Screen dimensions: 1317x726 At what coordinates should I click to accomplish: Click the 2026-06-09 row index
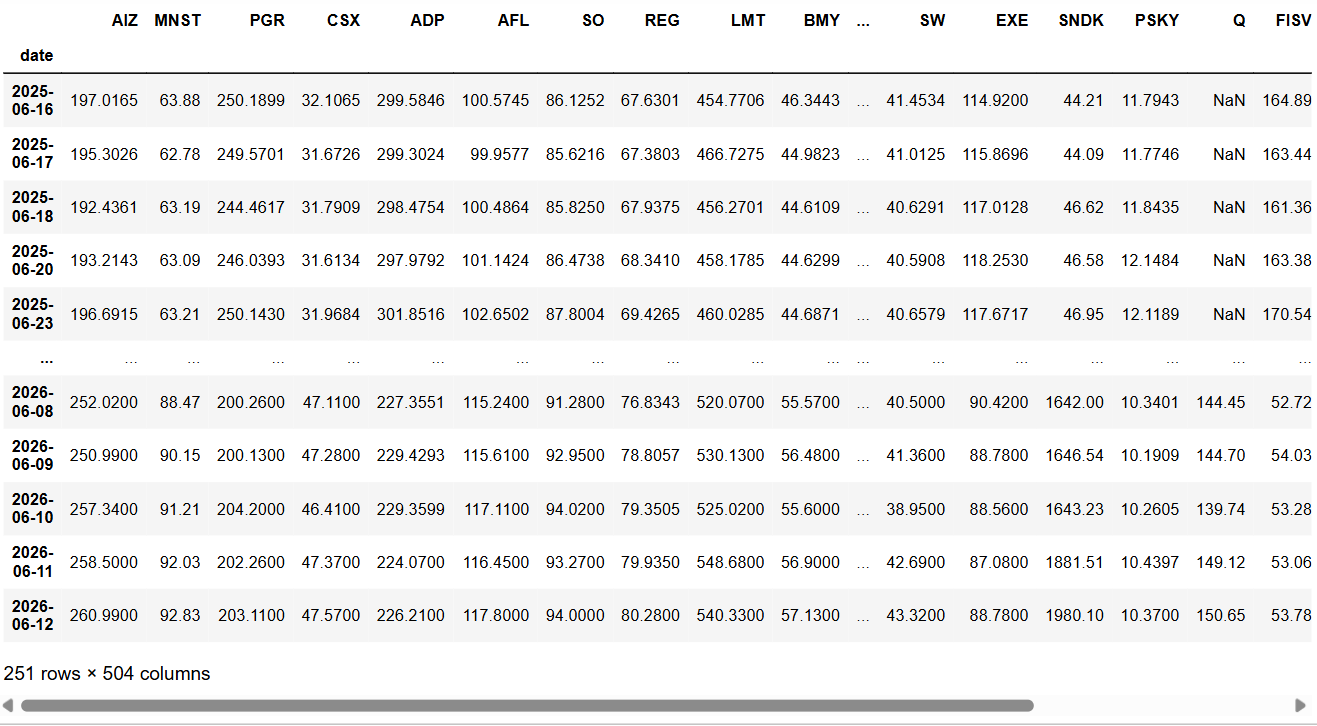(x=33, y=455)
